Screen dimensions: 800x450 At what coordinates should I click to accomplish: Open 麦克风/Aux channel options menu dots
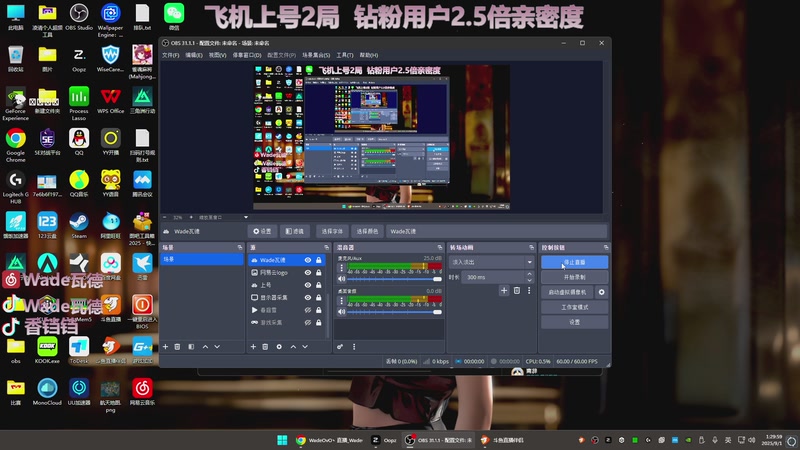click(341, 267)
